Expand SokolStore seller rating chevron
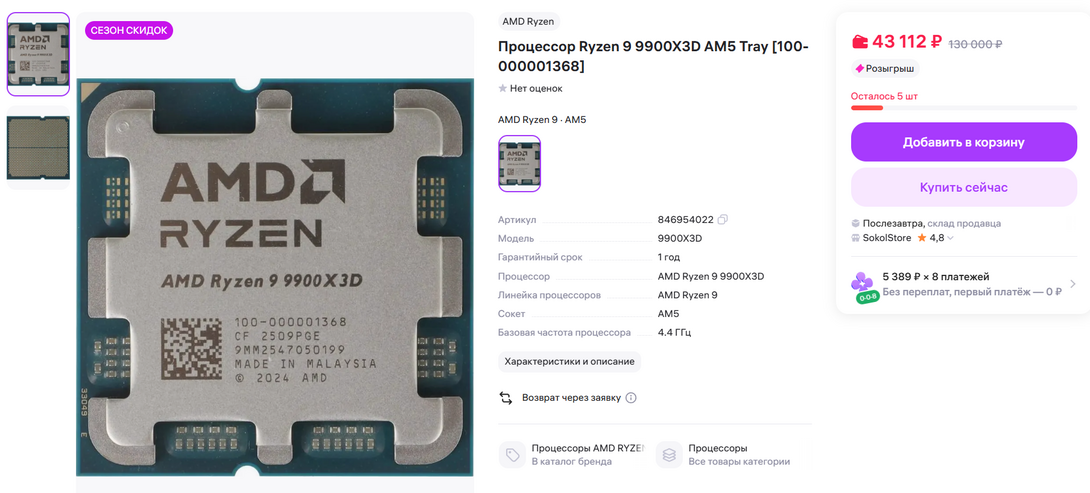Image resolution: width=1090 pixels, height=493 pixels. pos(950,238)
